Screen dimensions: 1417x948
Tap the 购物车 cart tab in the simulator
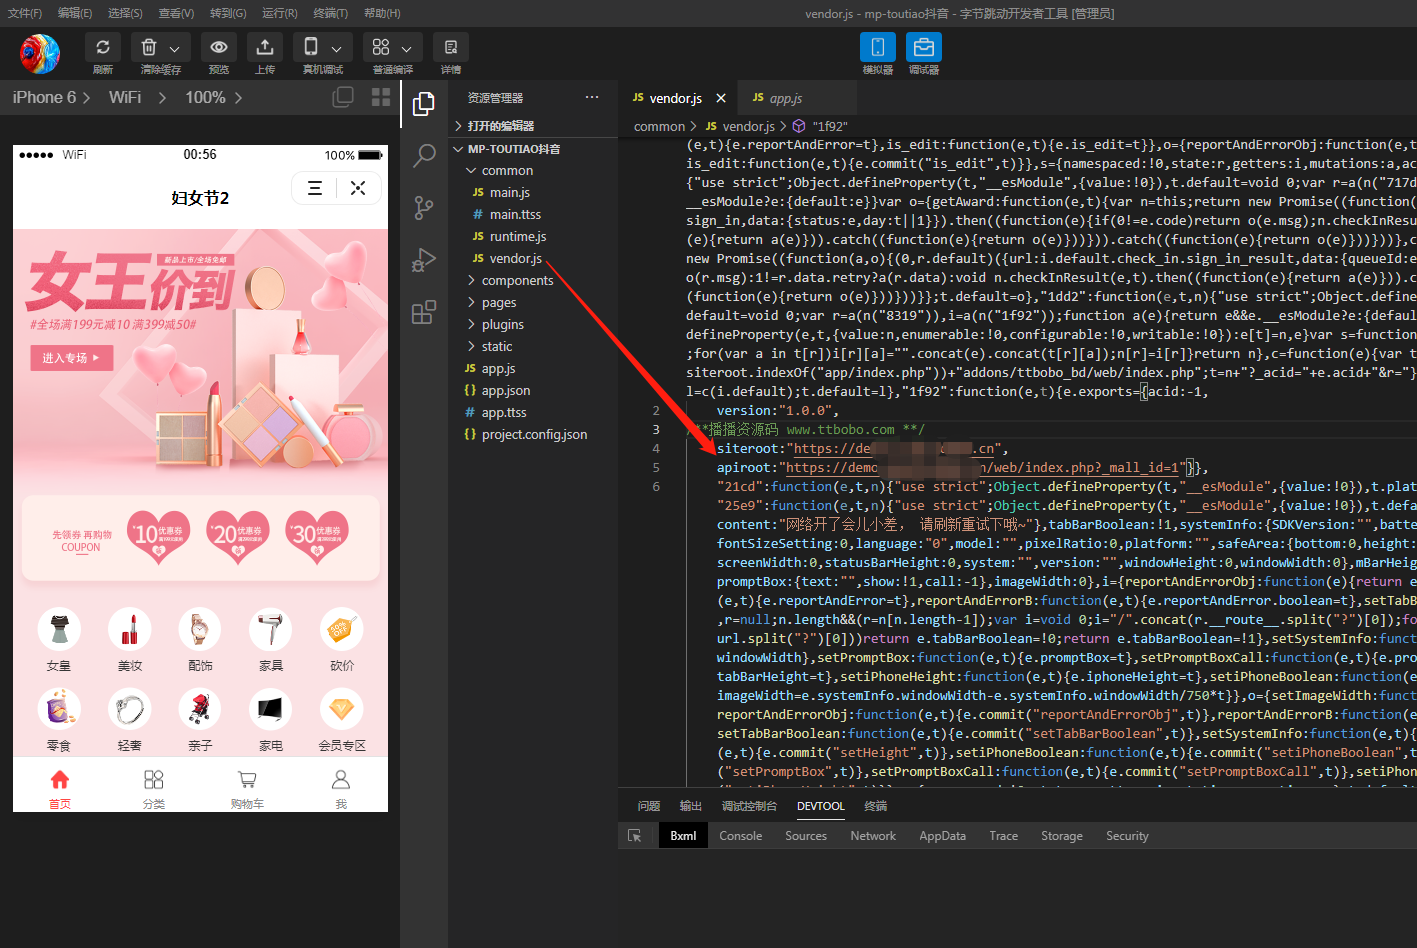247,787
